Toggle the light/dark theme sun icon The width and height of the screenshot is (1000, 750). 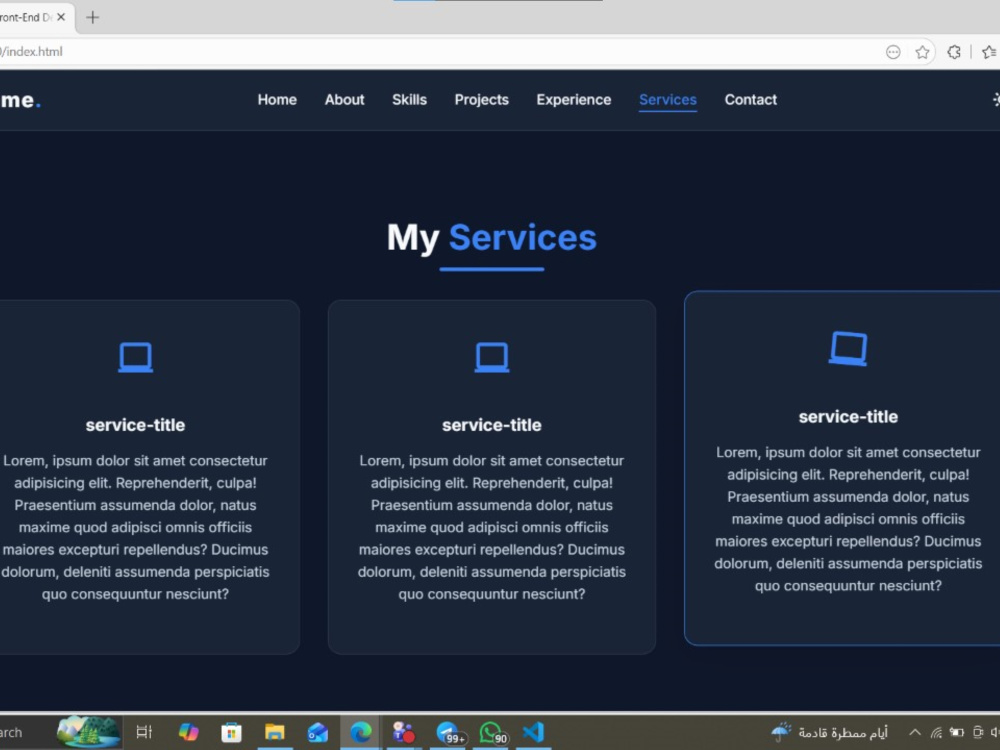coord(996,99)
